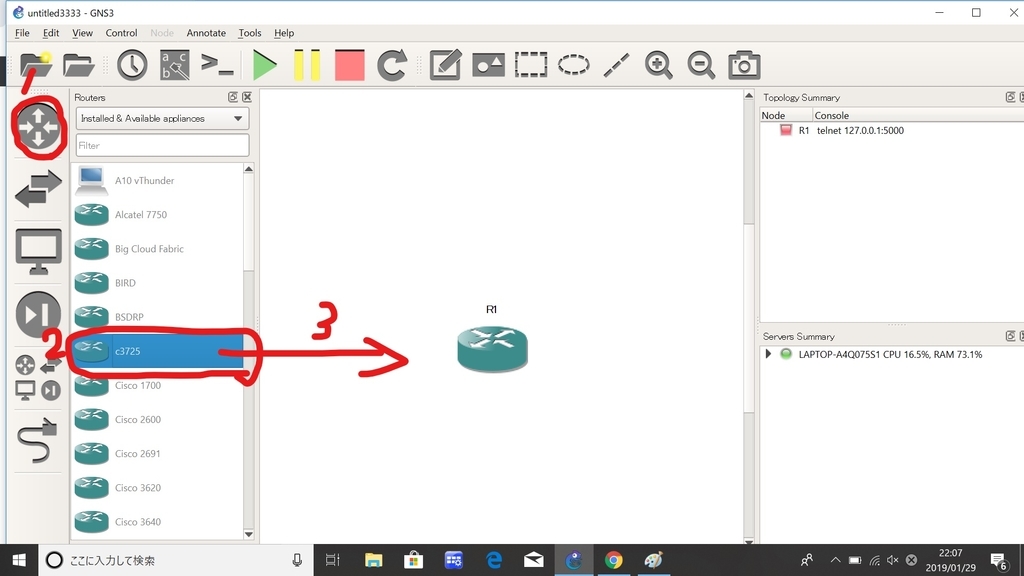Click the open project folder icon
The image size is (1024, 576).
pos(78,65)
